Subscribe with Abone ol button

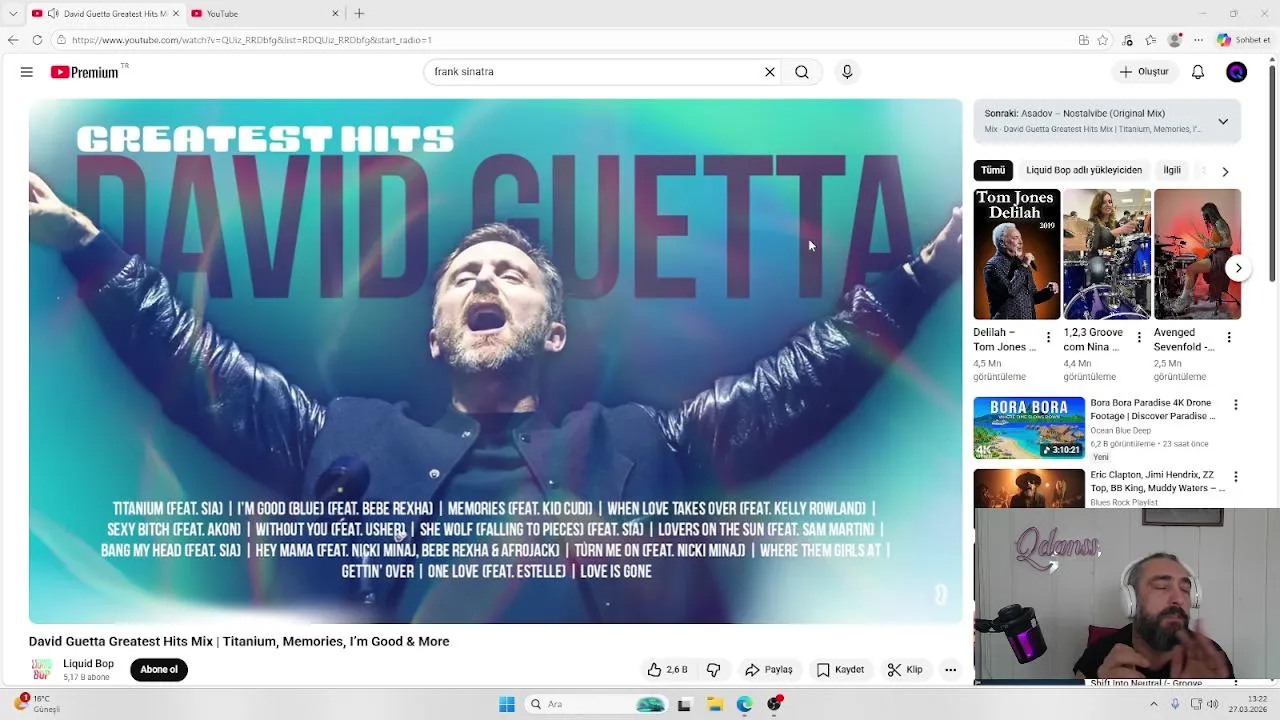pos(159,670)
